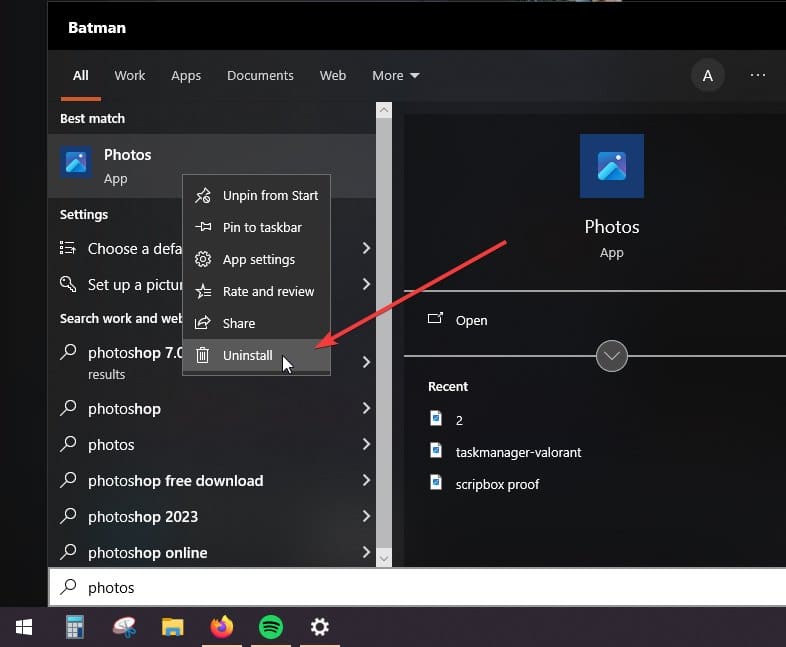Click the App settings gear icon
Screen dimensions: 786x647
(x=203, y=259)
